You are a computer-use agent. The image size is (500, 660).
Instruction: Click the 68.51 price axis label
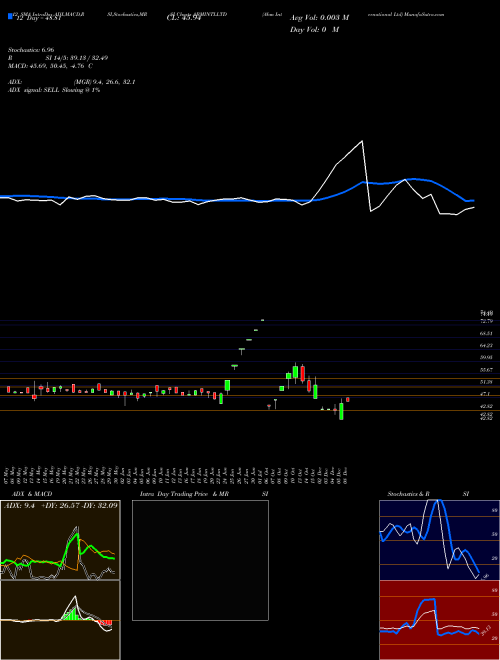[487, 333]
